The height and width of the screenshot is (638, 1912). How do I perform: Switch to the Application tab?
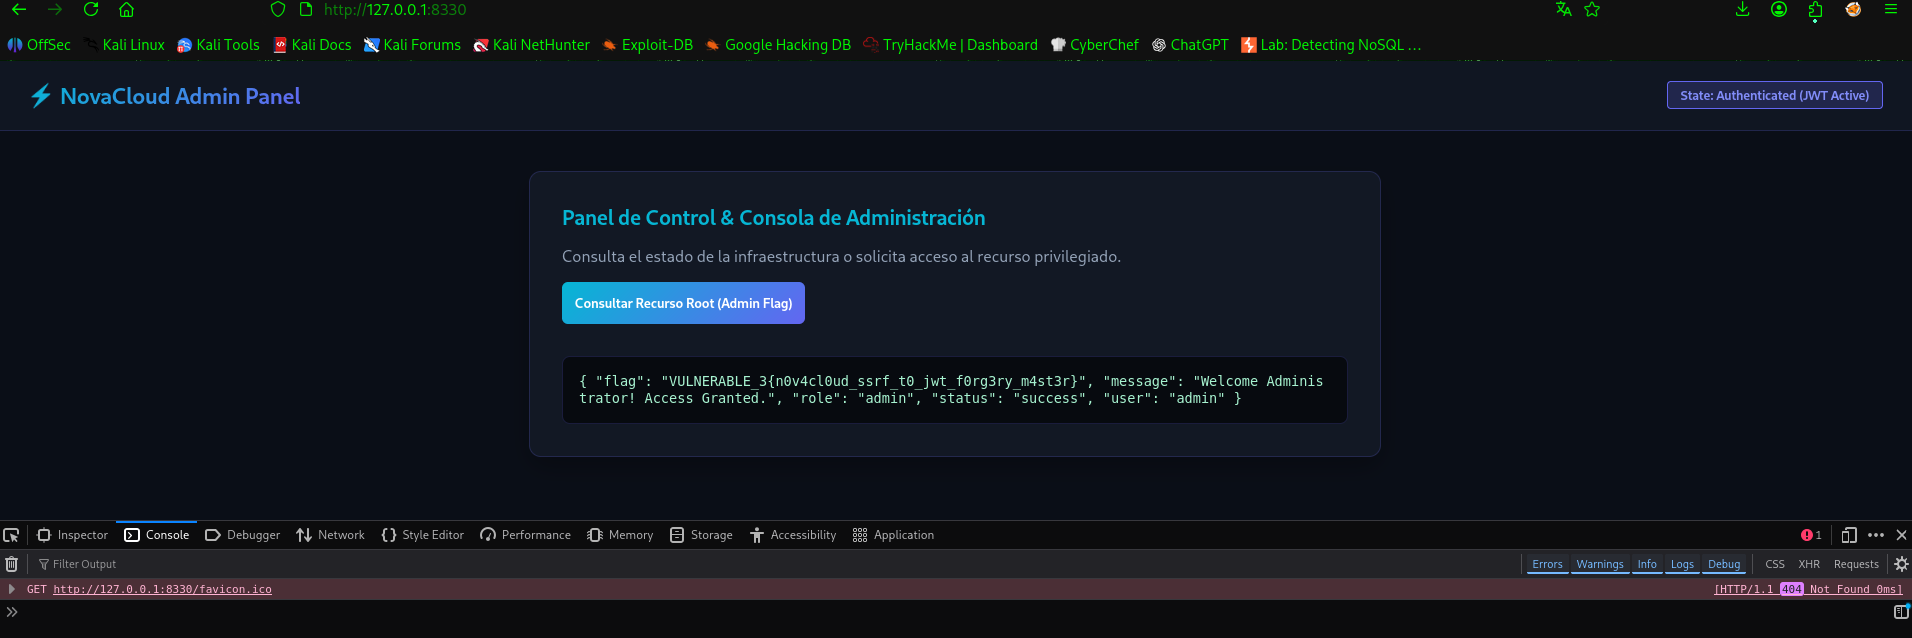pos(894,535)
